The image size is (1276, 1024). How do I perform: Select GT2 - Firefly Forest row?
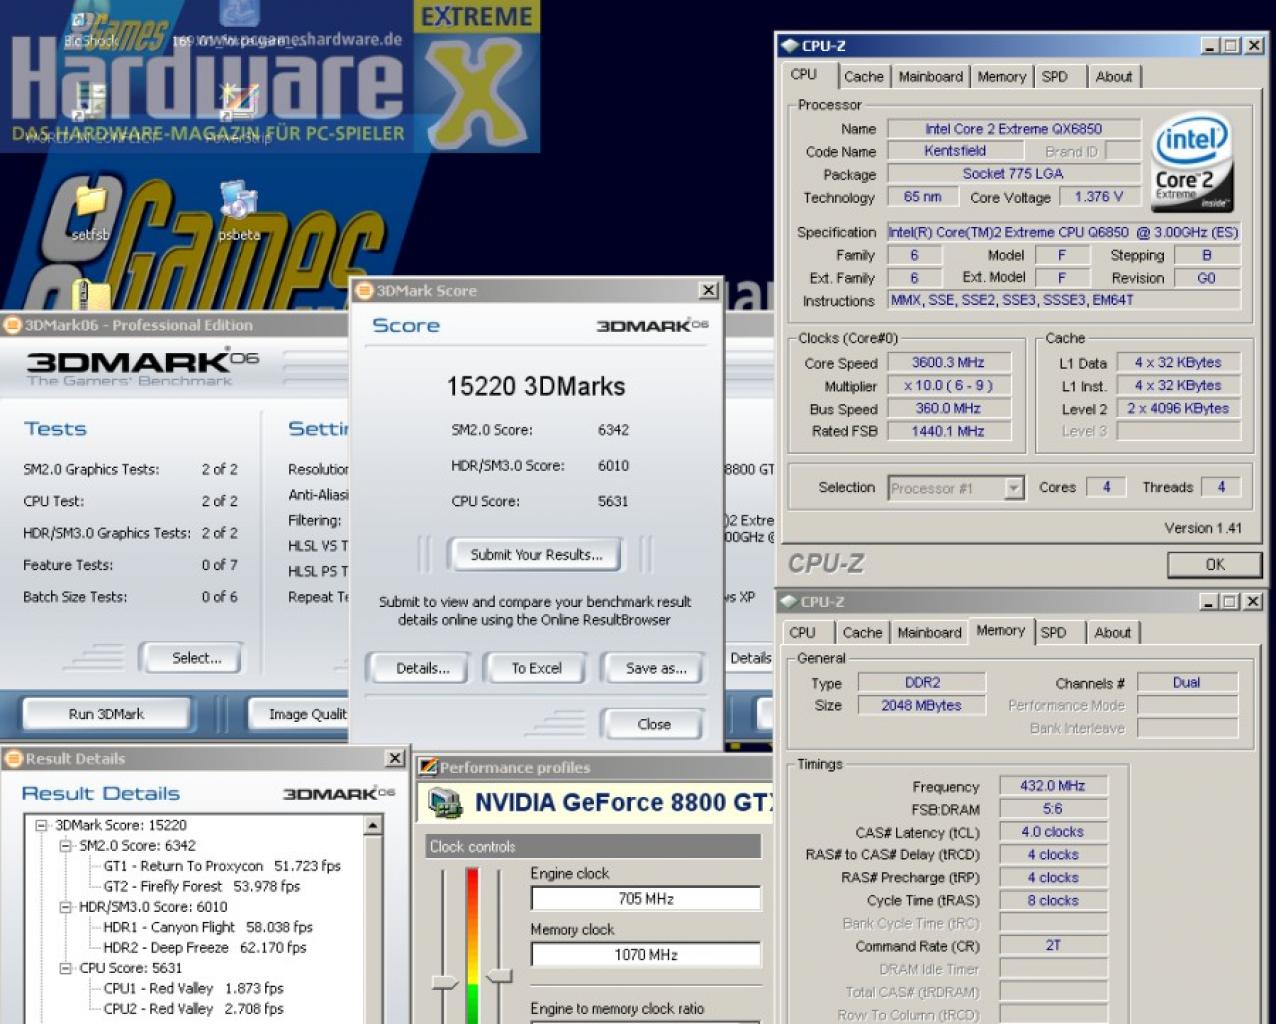click(202, 887)
